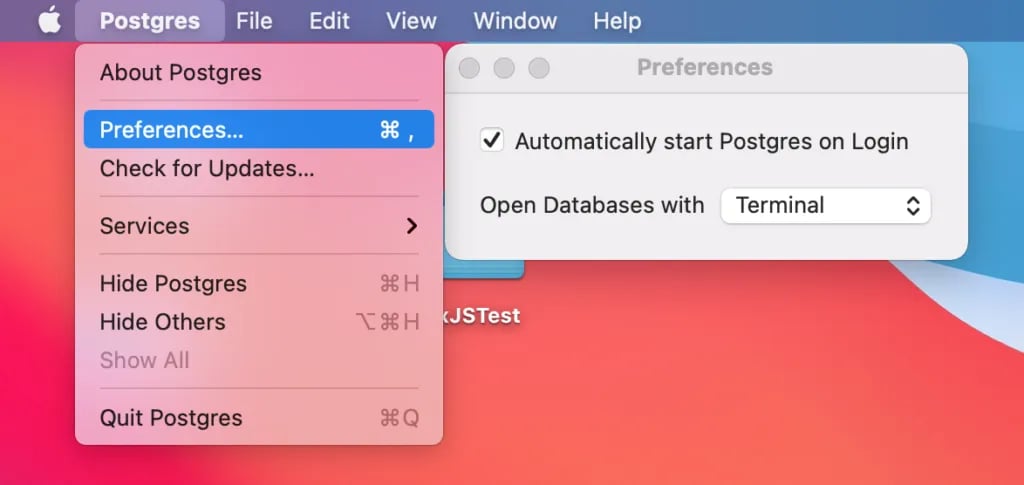Open the View menu
The height and width of the screenshot is (485, 1024).
coord(411,20)
